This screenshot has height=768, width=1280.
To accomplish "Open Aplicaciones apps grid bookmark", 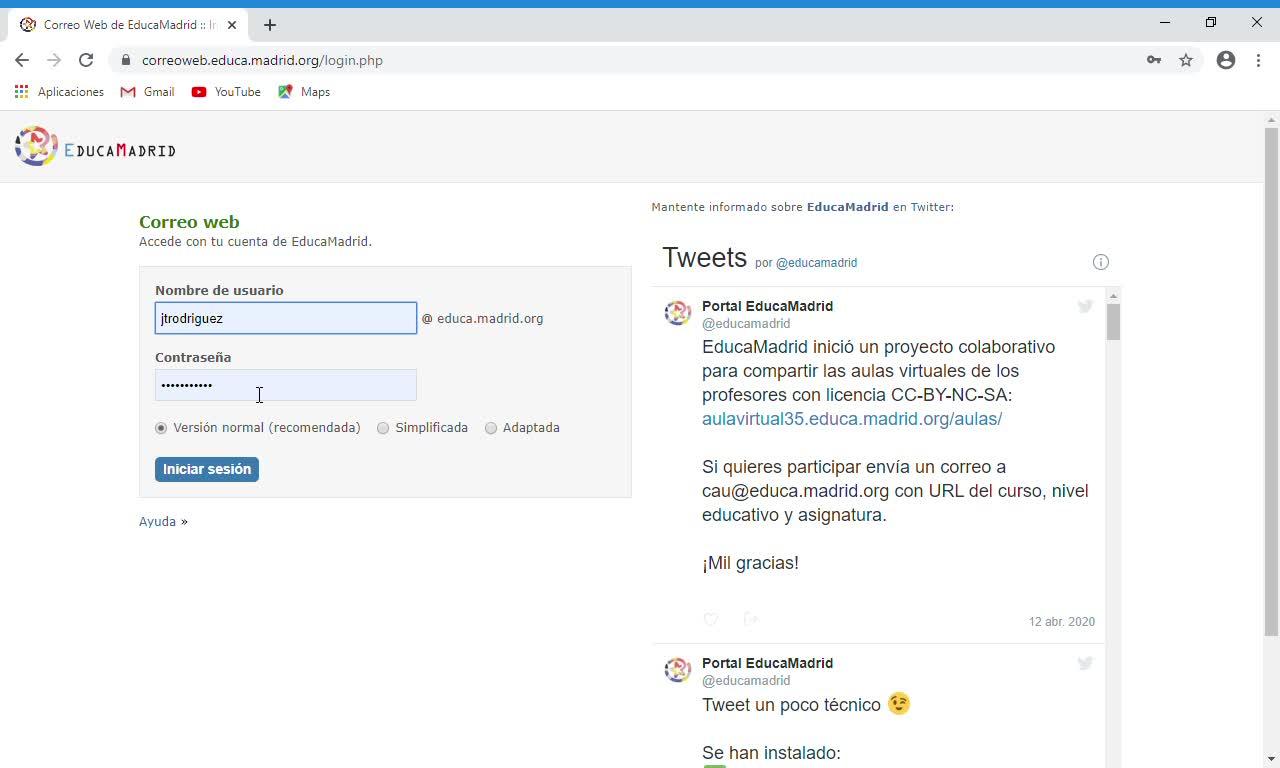I will tap(59, 92).
